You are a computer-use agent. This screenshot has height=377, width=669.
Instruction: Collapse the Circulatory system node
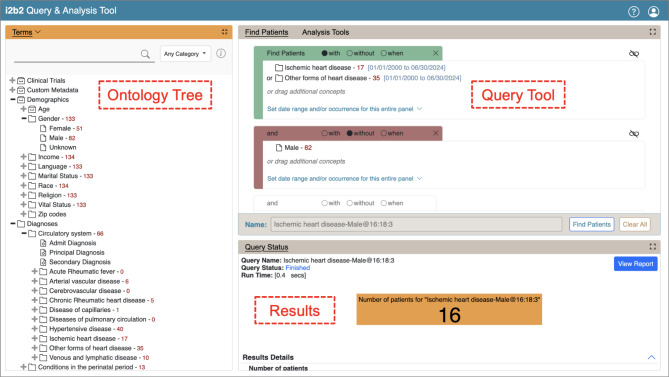[23, 233]
